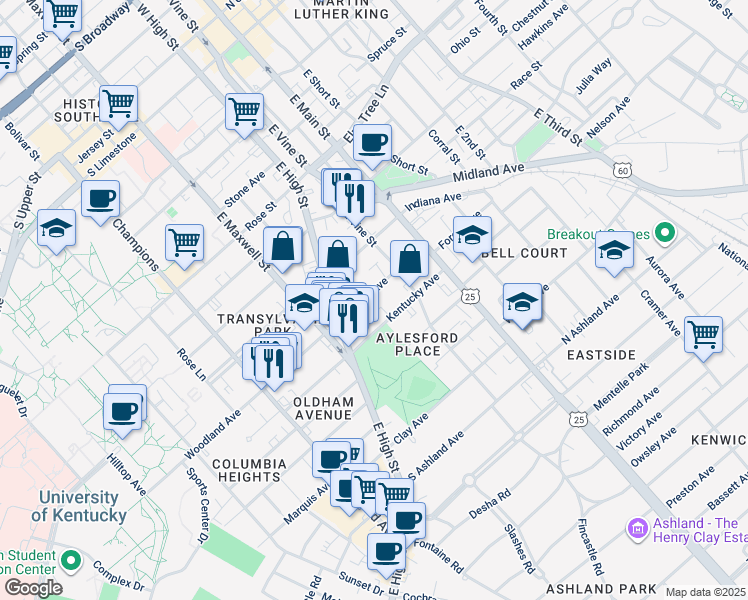Image resolution: width=748 pixels, height=600 pixels.
Task: Click the US 60 route shield
Action: click(623, 172)
